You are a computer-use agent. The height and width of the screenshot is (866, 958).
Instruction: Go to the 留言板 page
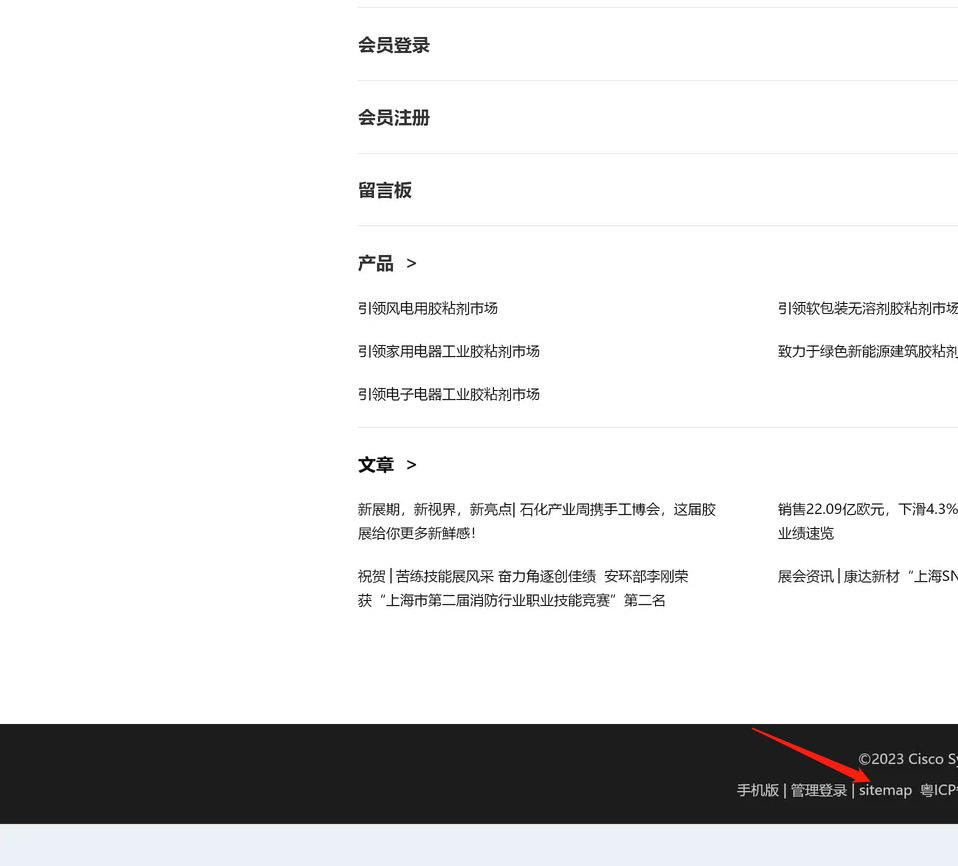(385, 190)
